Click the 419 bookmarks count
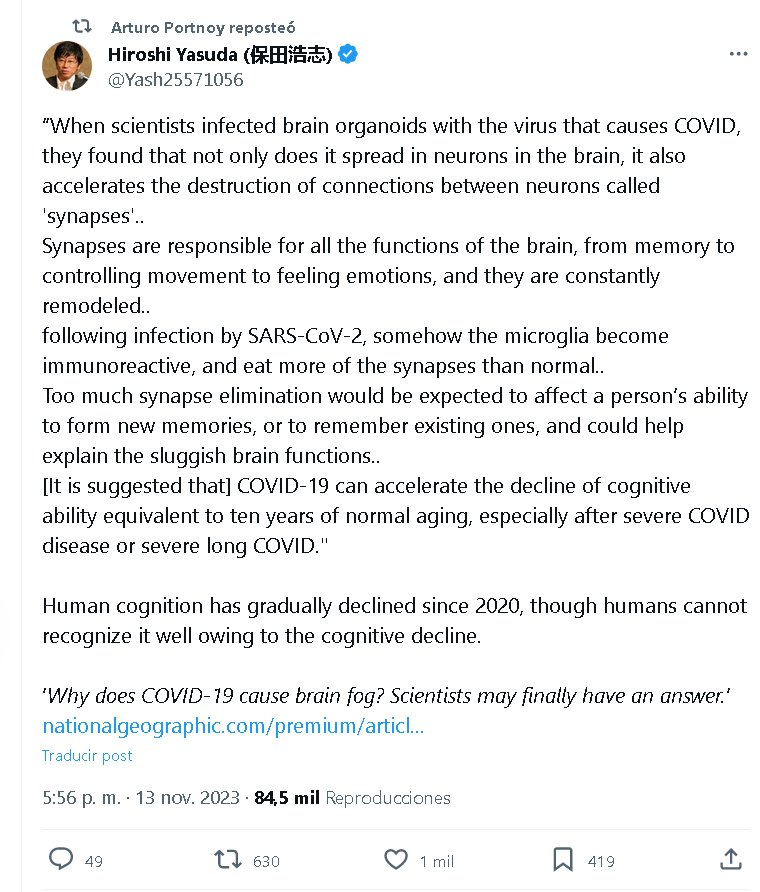The image size is (760, 892). 601,861
